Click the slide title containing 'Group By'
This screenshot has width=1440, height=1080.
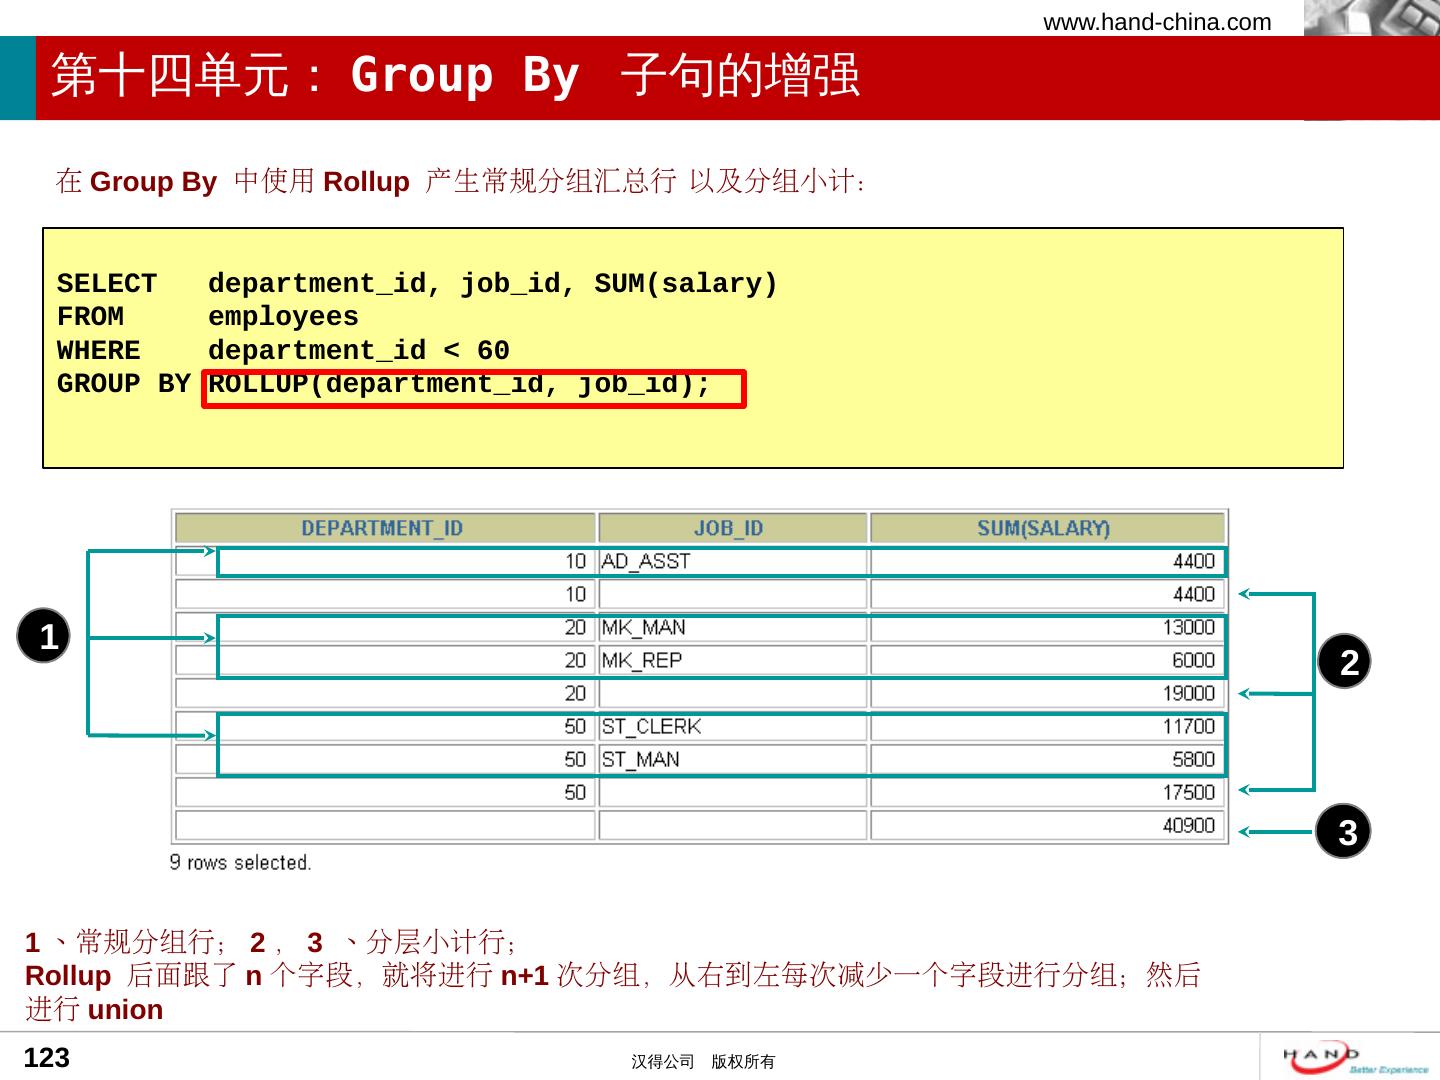pos(455,76)
